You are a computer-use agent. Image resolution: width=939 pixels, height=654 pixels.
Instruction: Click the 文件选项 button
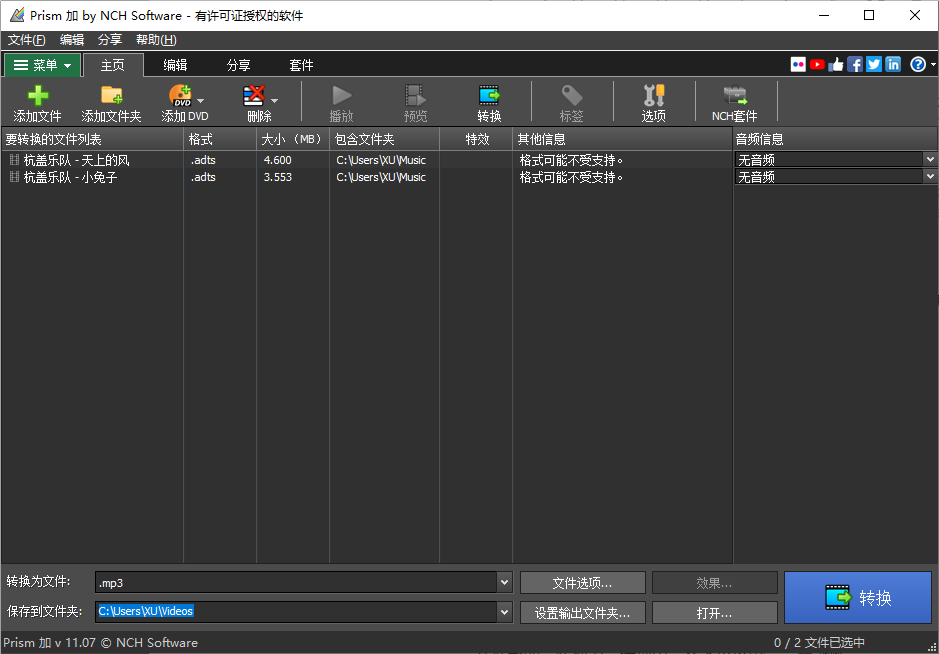point(582,582)
